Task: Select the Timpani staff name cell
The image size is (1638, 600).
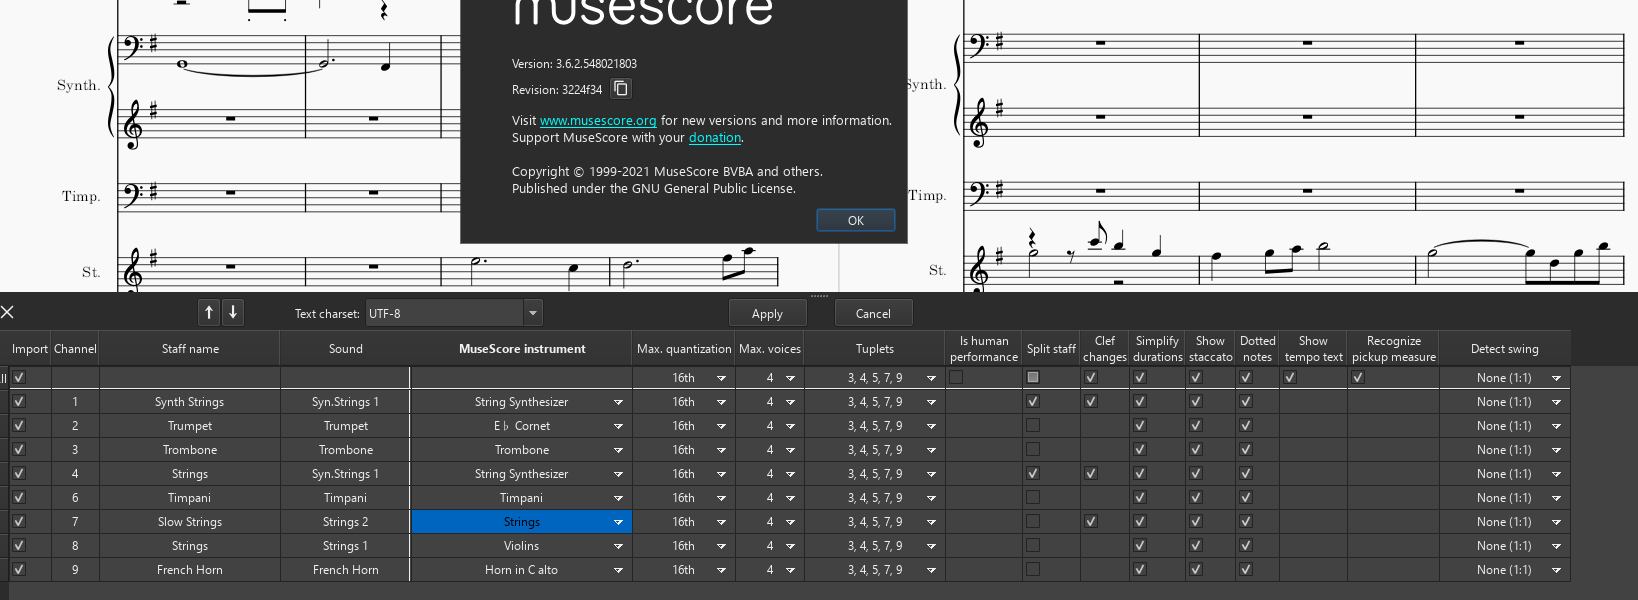Action: [190, 497]
